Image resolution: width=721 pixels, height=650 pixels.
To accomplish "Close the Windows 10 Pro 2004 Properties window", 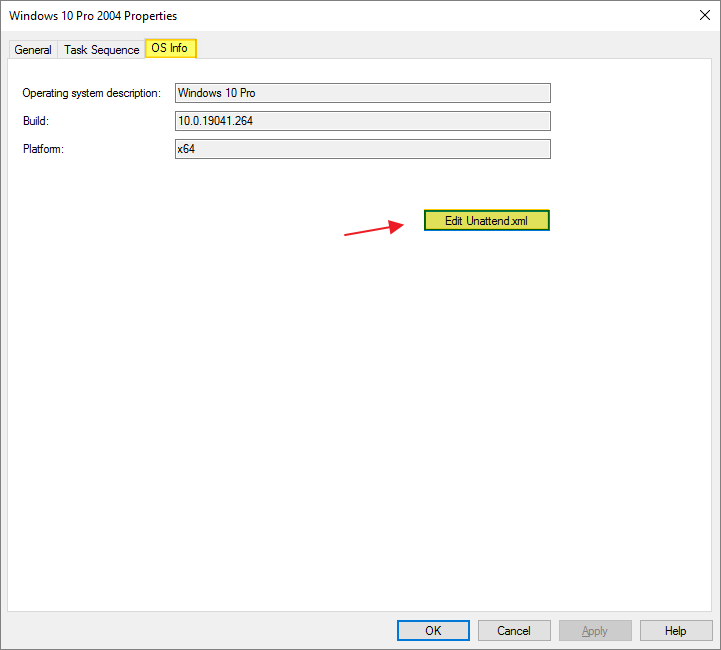I will pos(697,16).
